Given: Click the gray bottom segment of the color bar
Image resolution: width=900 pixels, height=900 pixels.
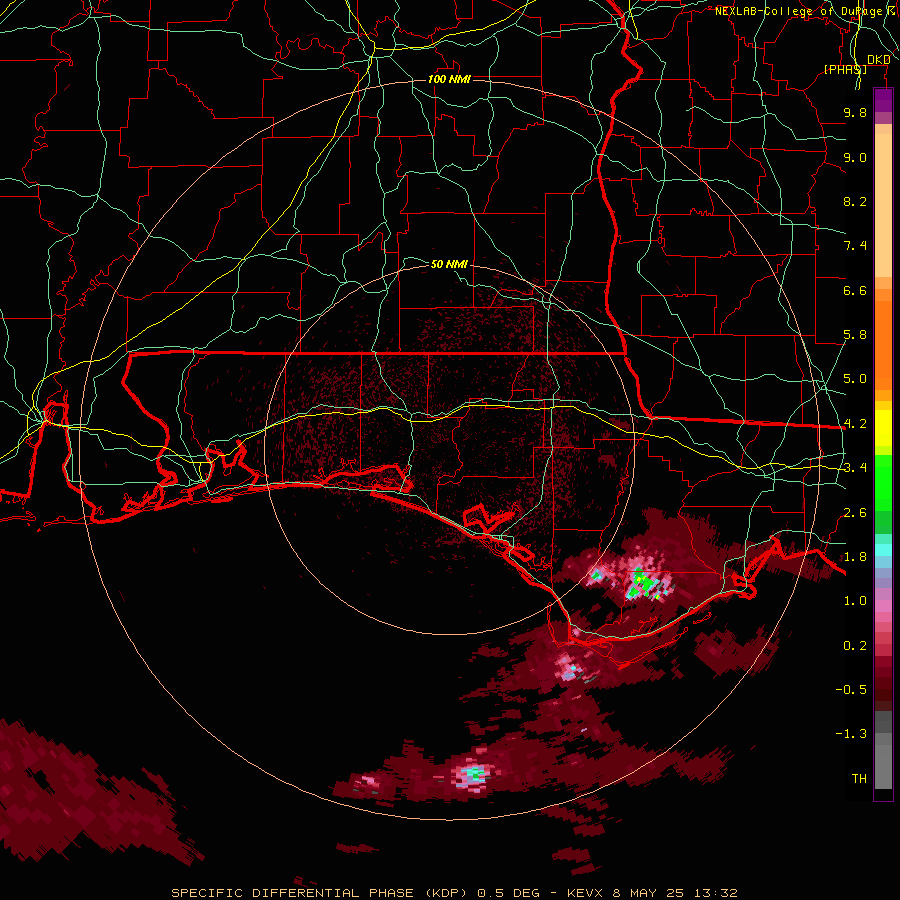Looking at the screenshot, I should (x=883, y=763).
